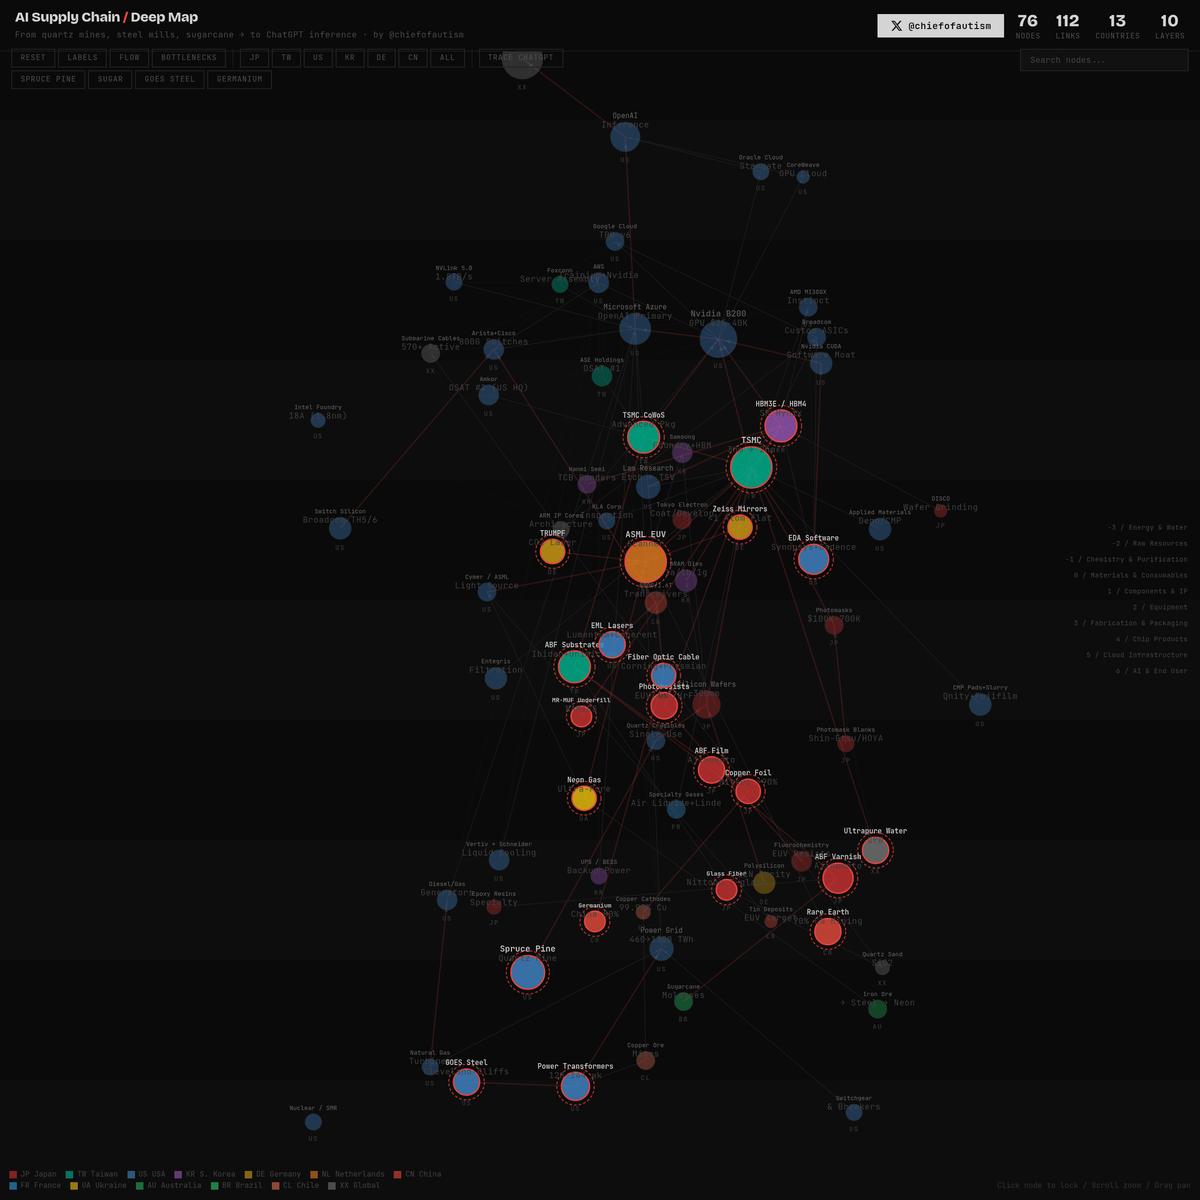The image size is (1200, 1200).
Task: Show ALL countries filter
Action: [x=447, y=58]
